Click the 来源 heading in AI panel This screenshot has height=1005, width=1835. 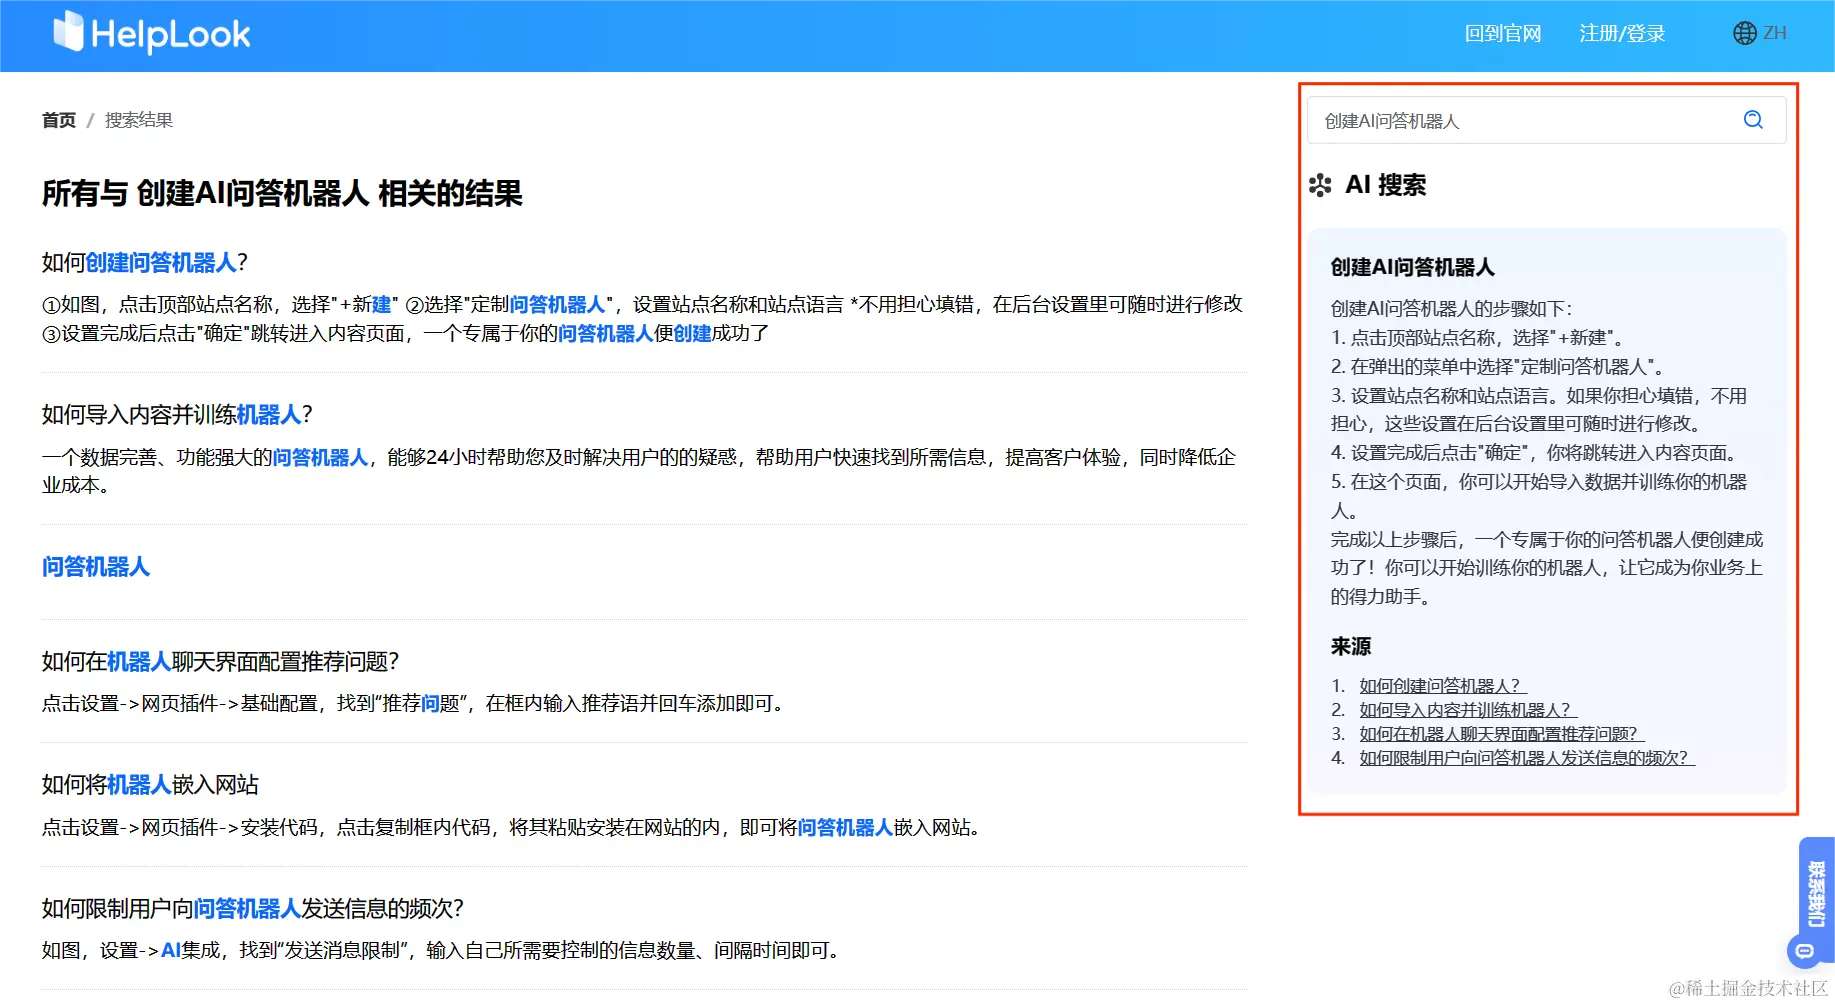coord(1351,647)
